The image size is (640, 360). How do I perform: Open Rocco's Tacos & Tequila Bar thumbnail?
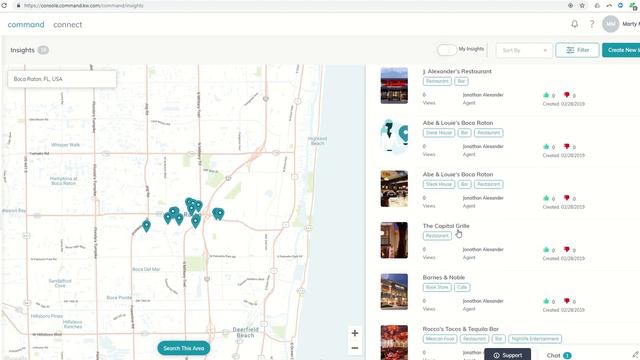pos(394,342)
